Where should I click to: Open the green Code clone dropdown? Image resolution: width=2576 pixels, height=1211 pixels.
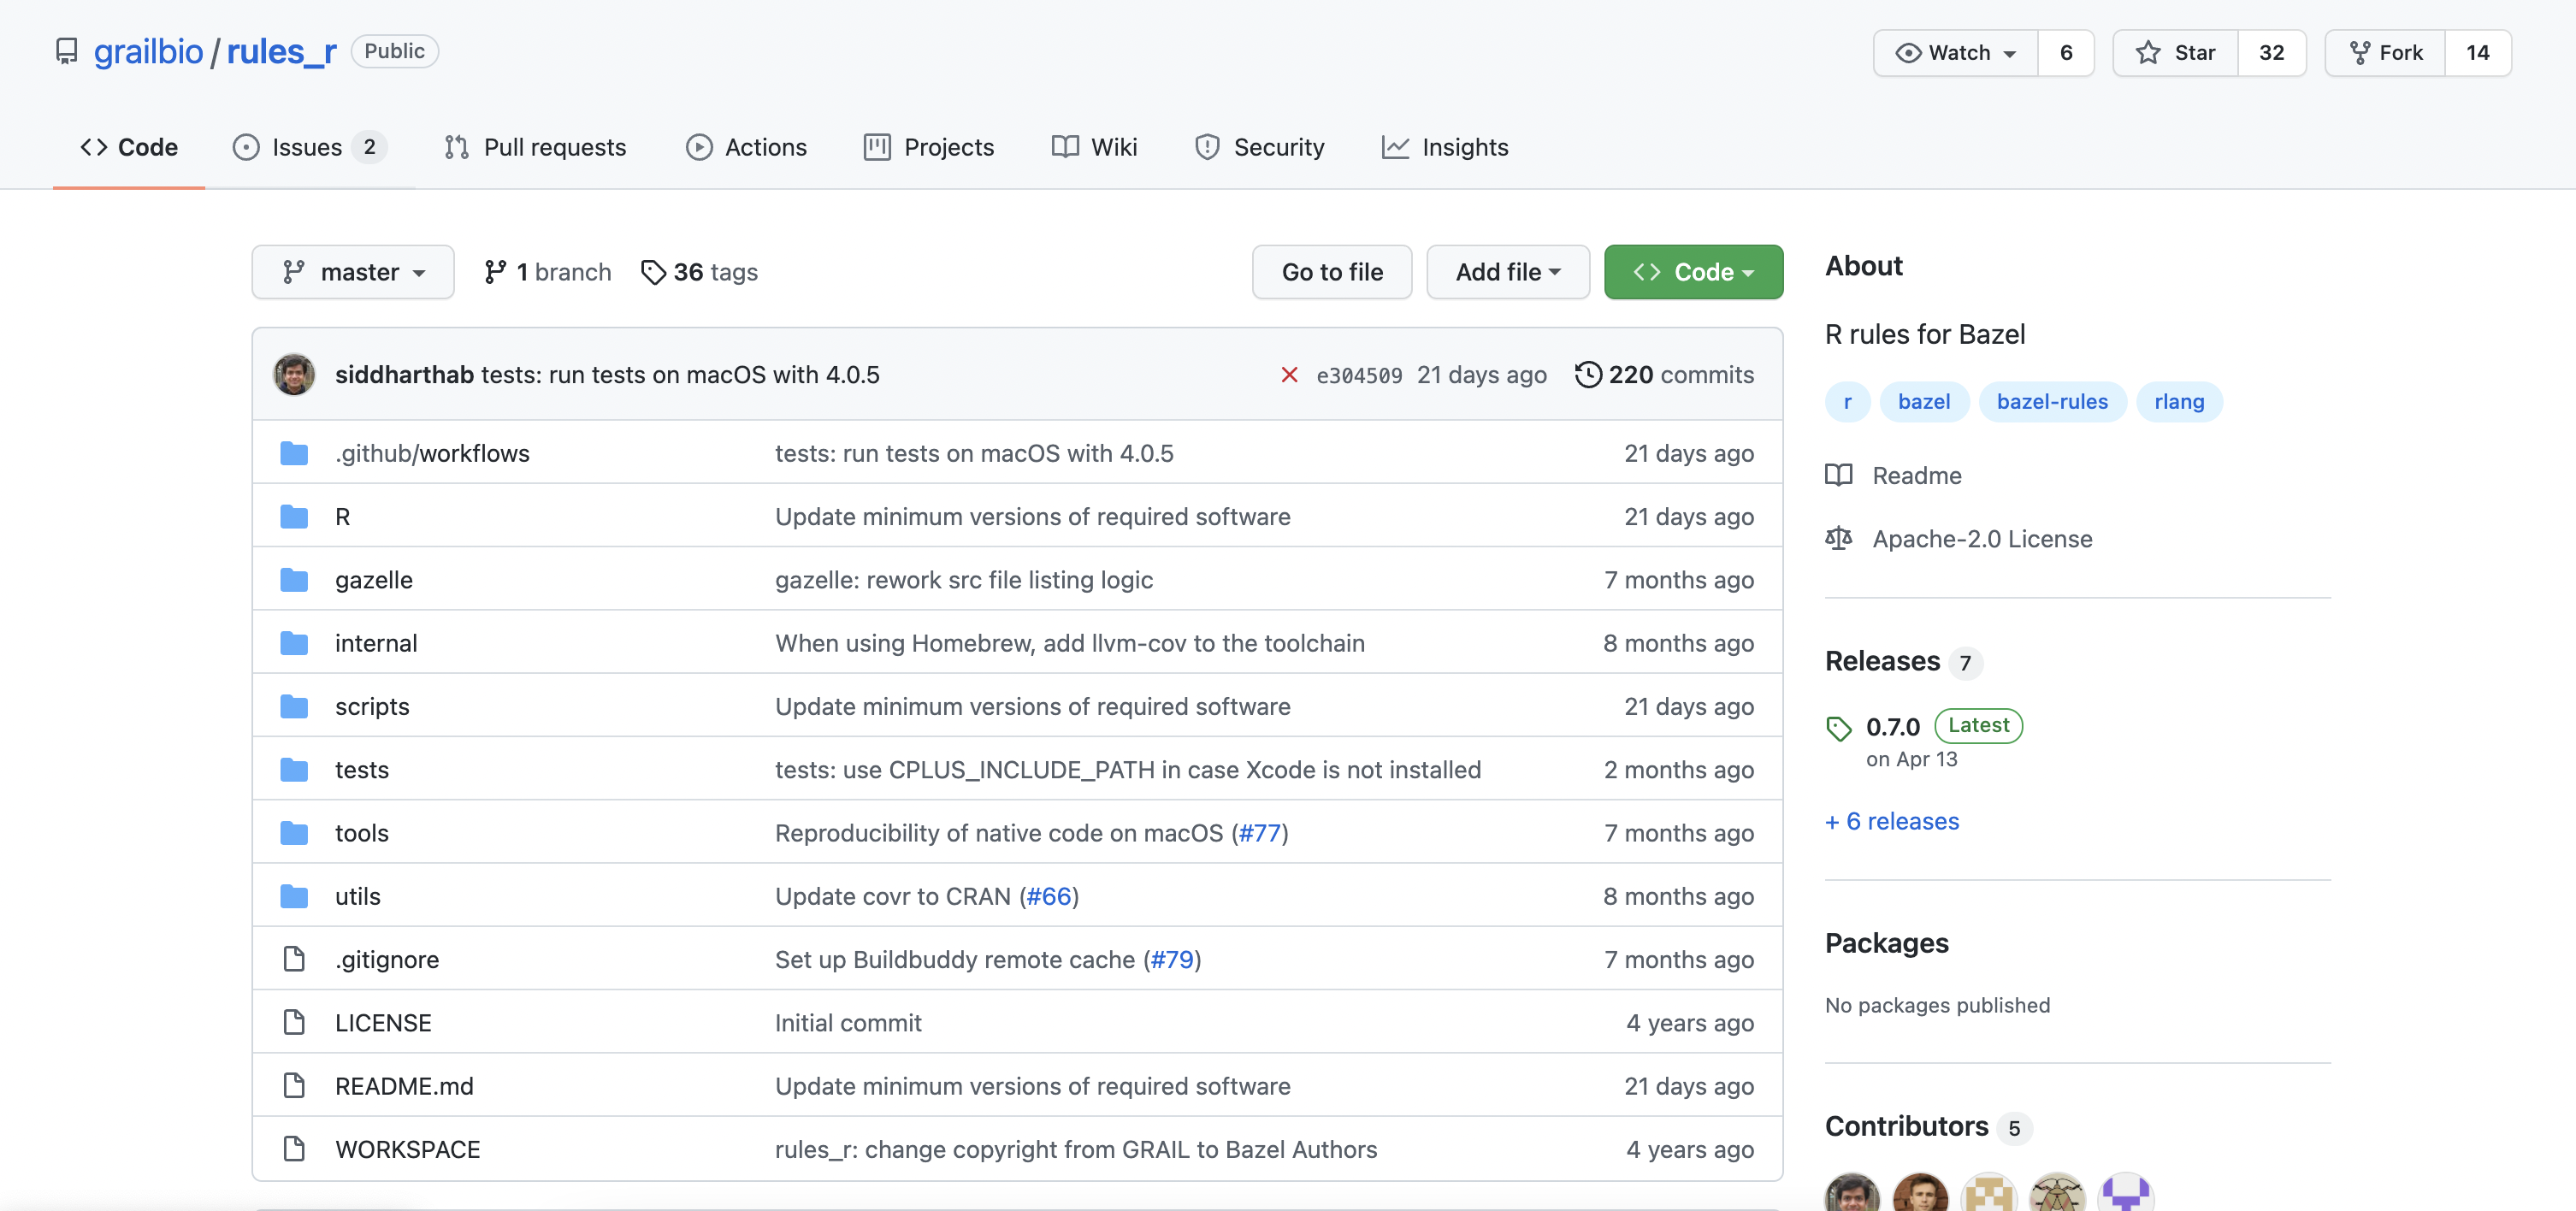1693,272
